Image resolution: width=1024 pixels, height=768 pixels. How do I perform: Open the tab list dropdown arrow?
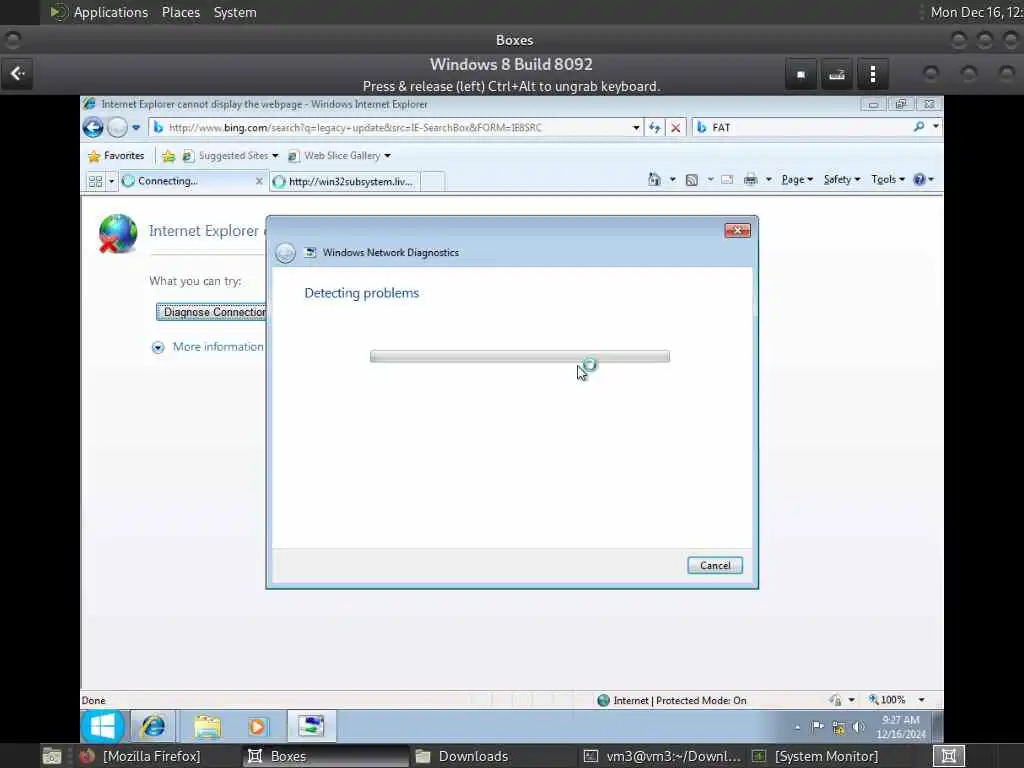tap(111, 181)
